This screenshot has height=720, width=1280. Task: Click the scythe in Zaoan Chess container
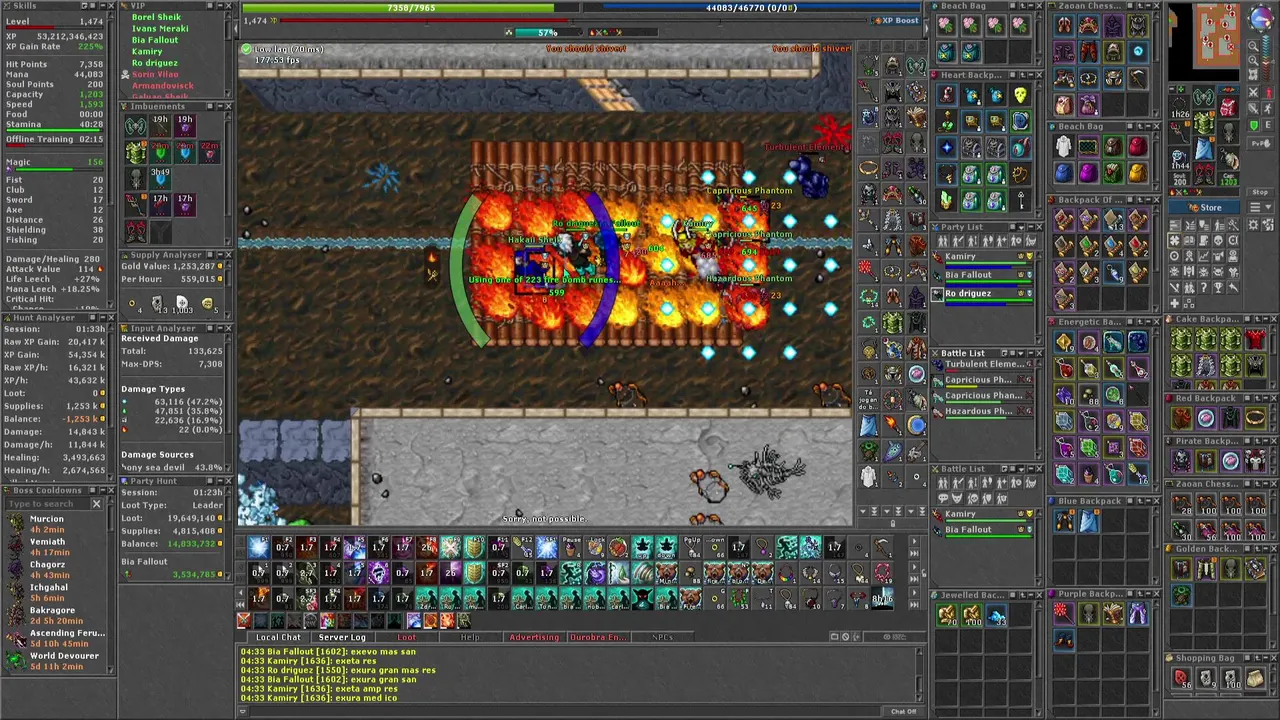(1138, 79)
